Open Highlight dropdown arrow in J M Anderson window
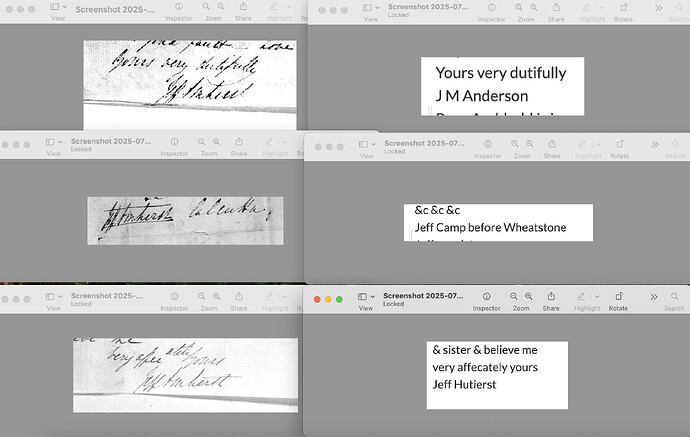Image resolution: width=690 pixels, height=437 pixels. pos(602,8)
